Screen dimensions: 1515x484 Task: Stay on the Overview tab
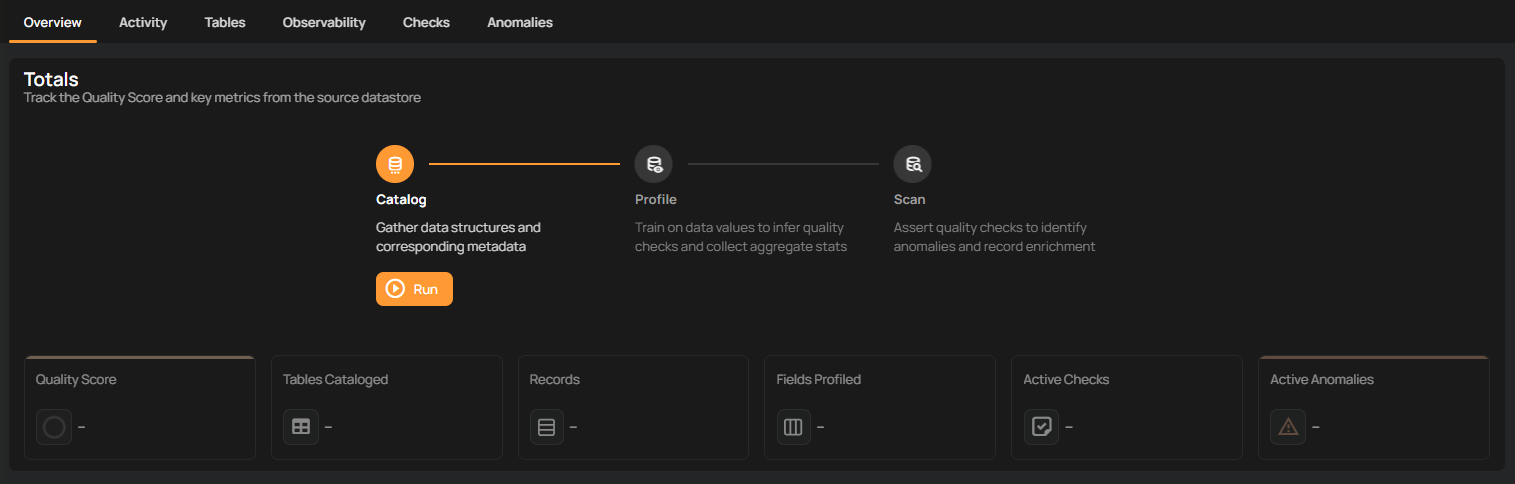pos(53,22)
